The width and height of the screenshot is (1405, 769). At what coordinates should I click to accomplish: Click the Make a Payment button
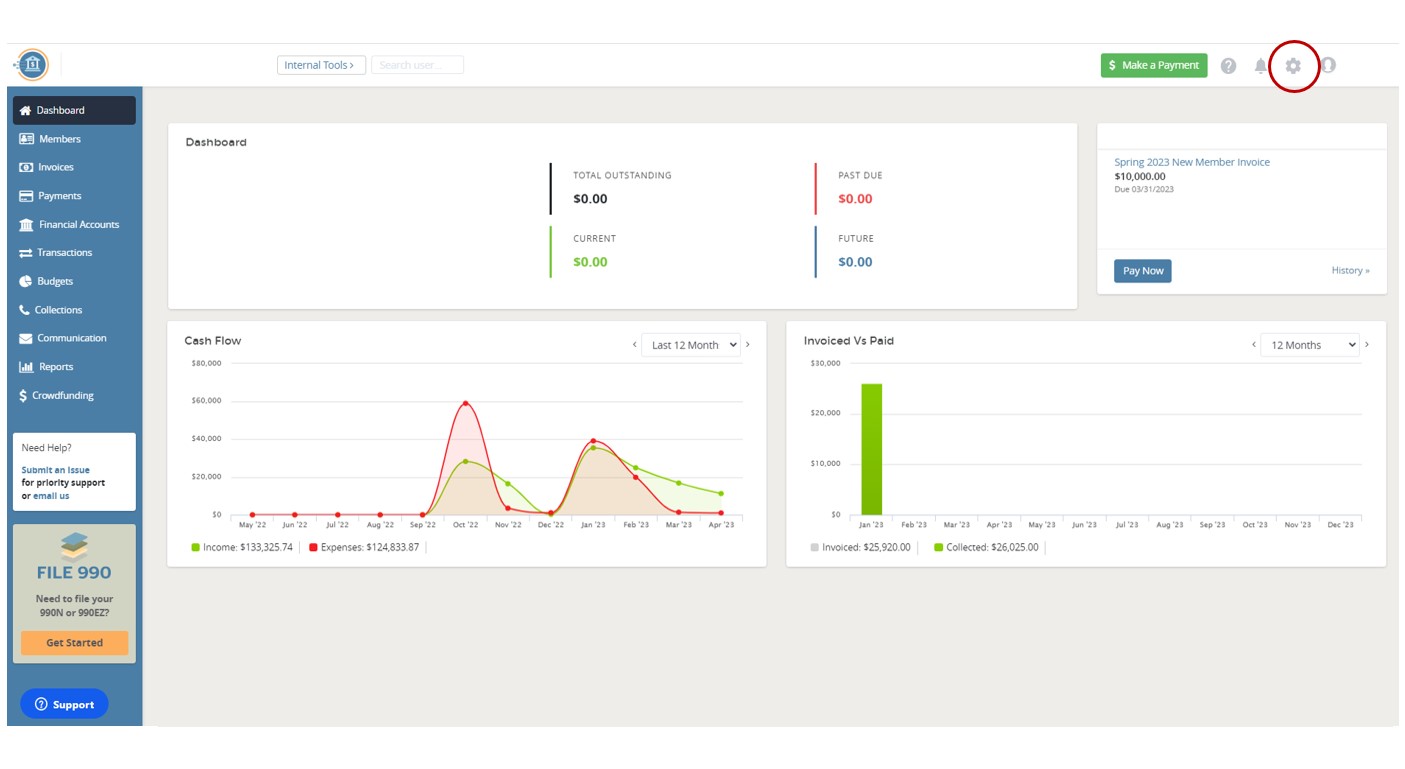1153,65
